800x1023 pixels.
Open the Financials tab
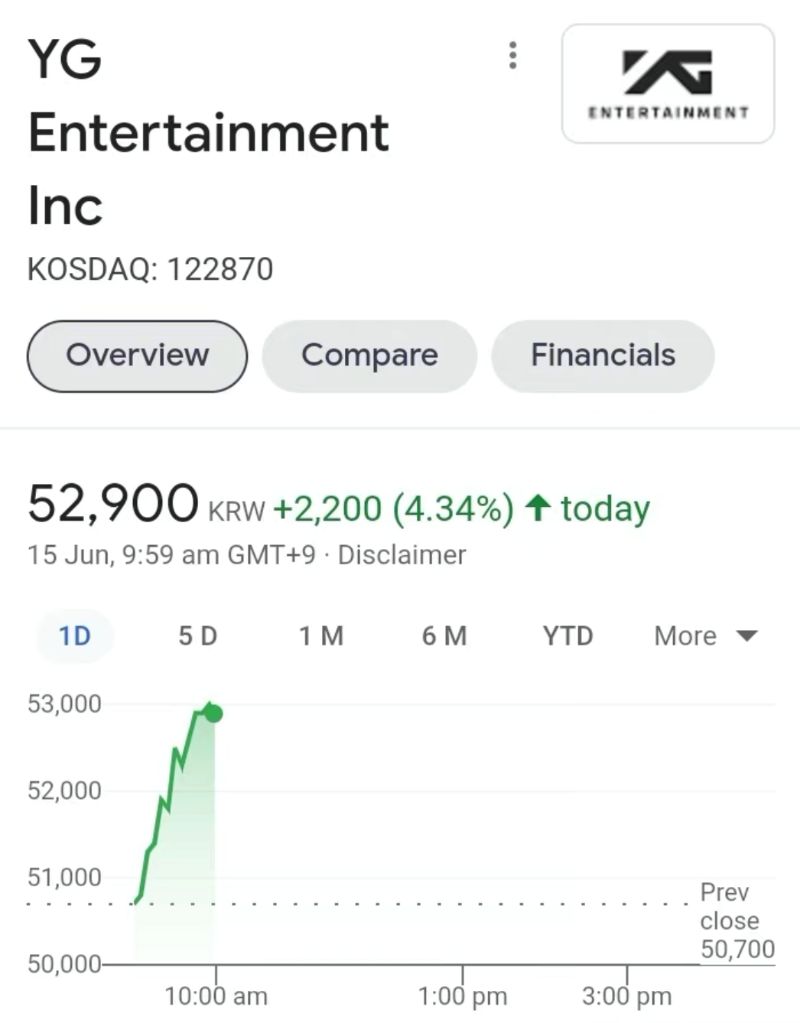[x=603, y=356]
